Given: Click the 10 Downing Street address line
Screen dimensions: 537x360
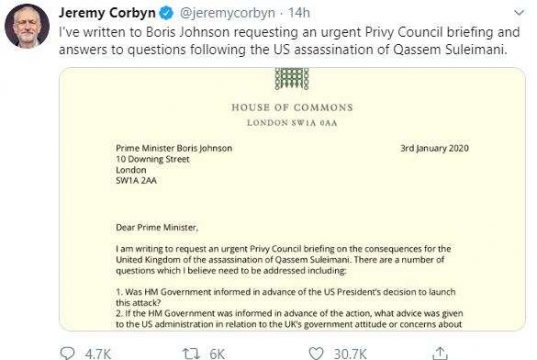Looking at the screenshot, I should tap(152, 159).
